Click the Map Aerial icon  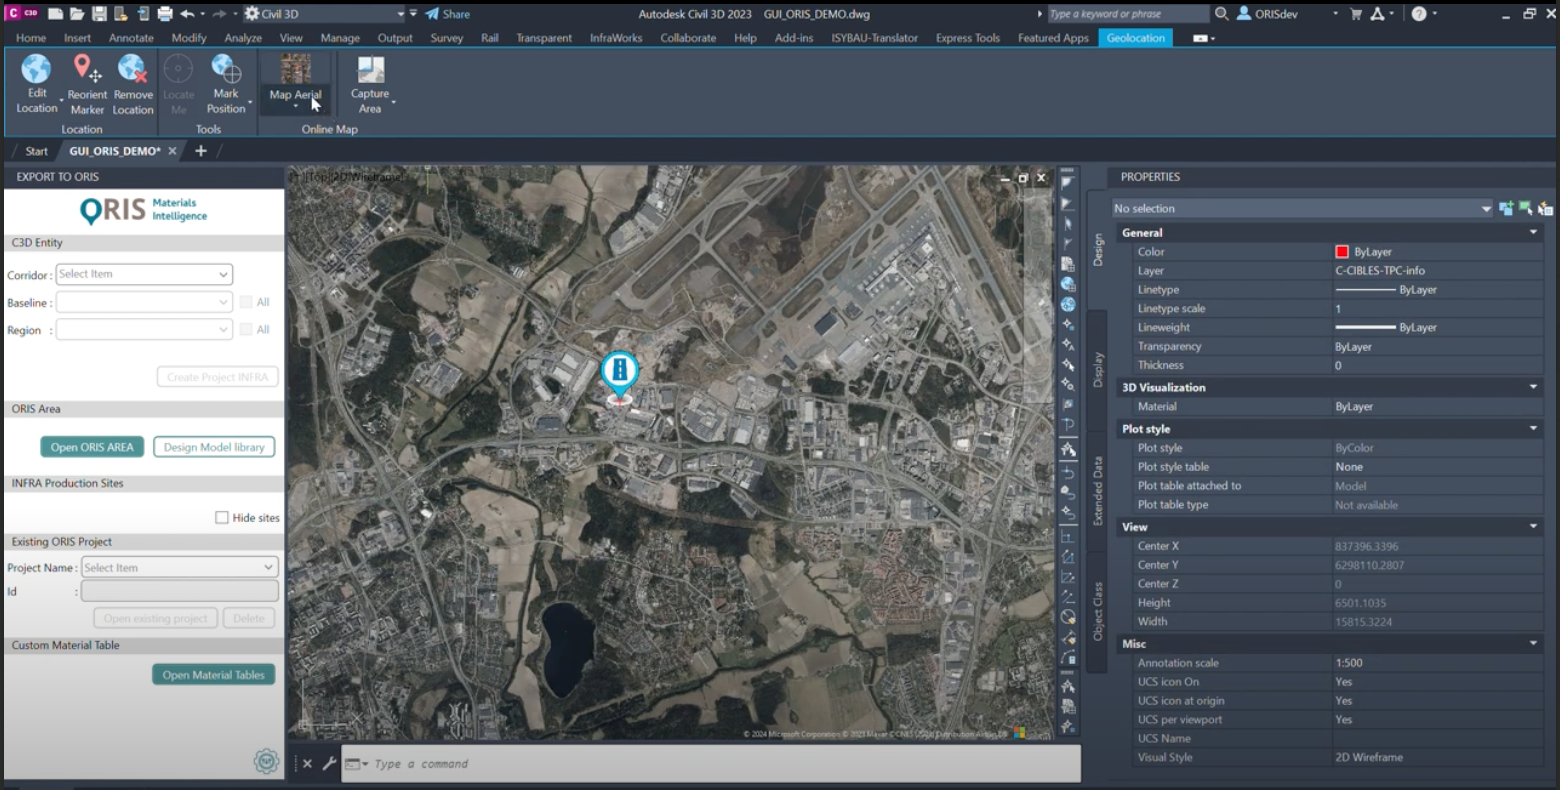tap(295, 69)
